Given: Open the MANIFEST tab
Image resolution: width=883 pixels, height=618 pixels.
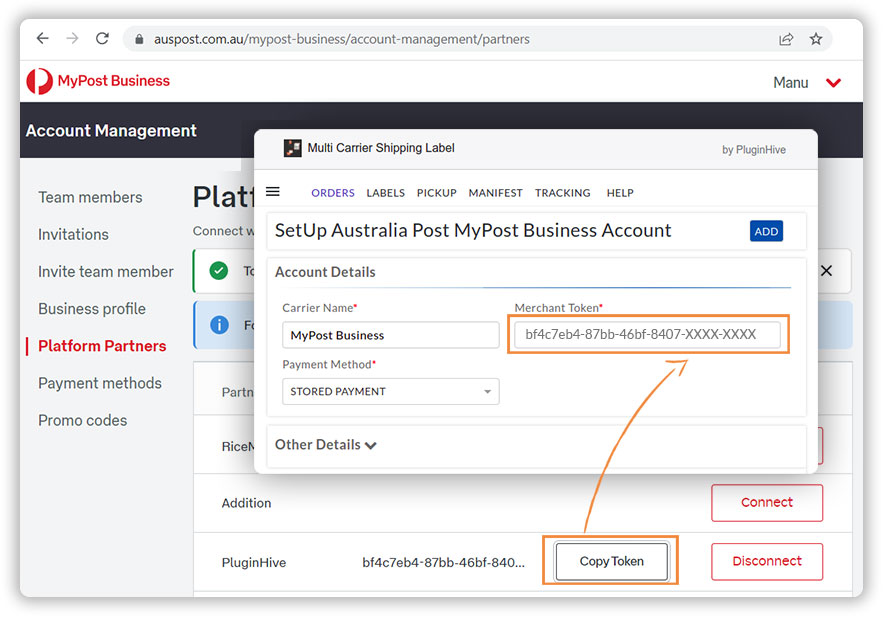Looking at the screenshot, I should pos(496,193).
